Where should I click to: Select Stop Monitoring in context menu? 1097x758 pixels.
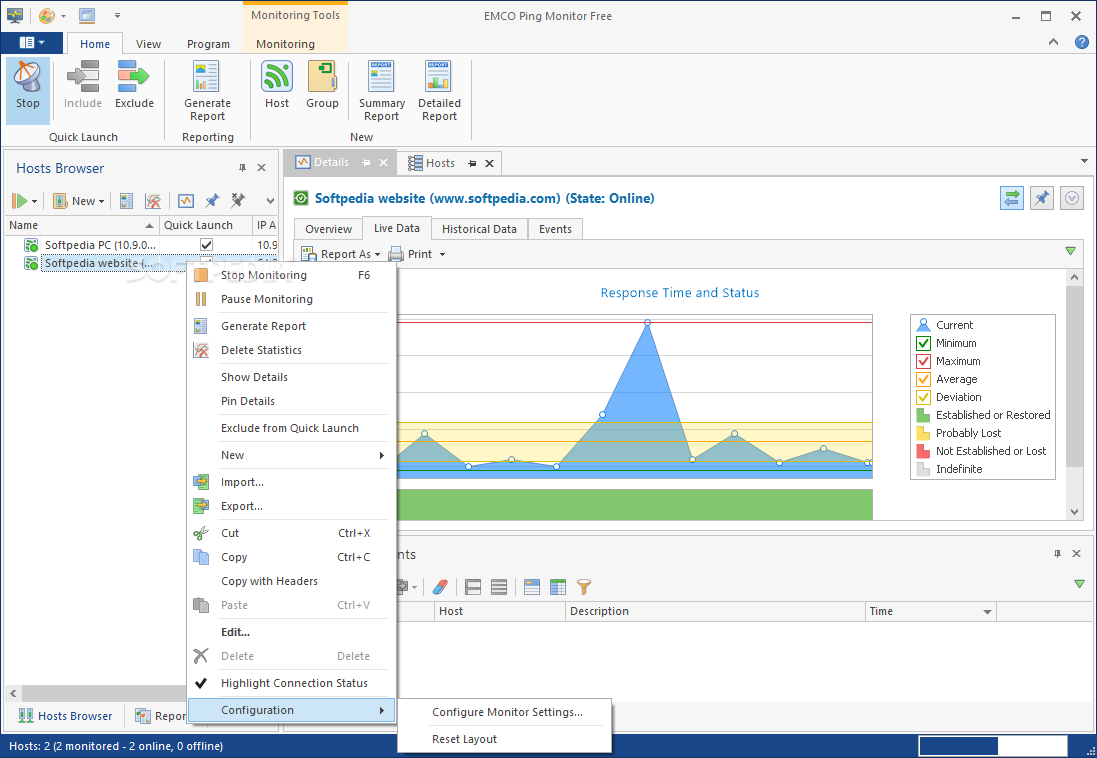[291, 275]
